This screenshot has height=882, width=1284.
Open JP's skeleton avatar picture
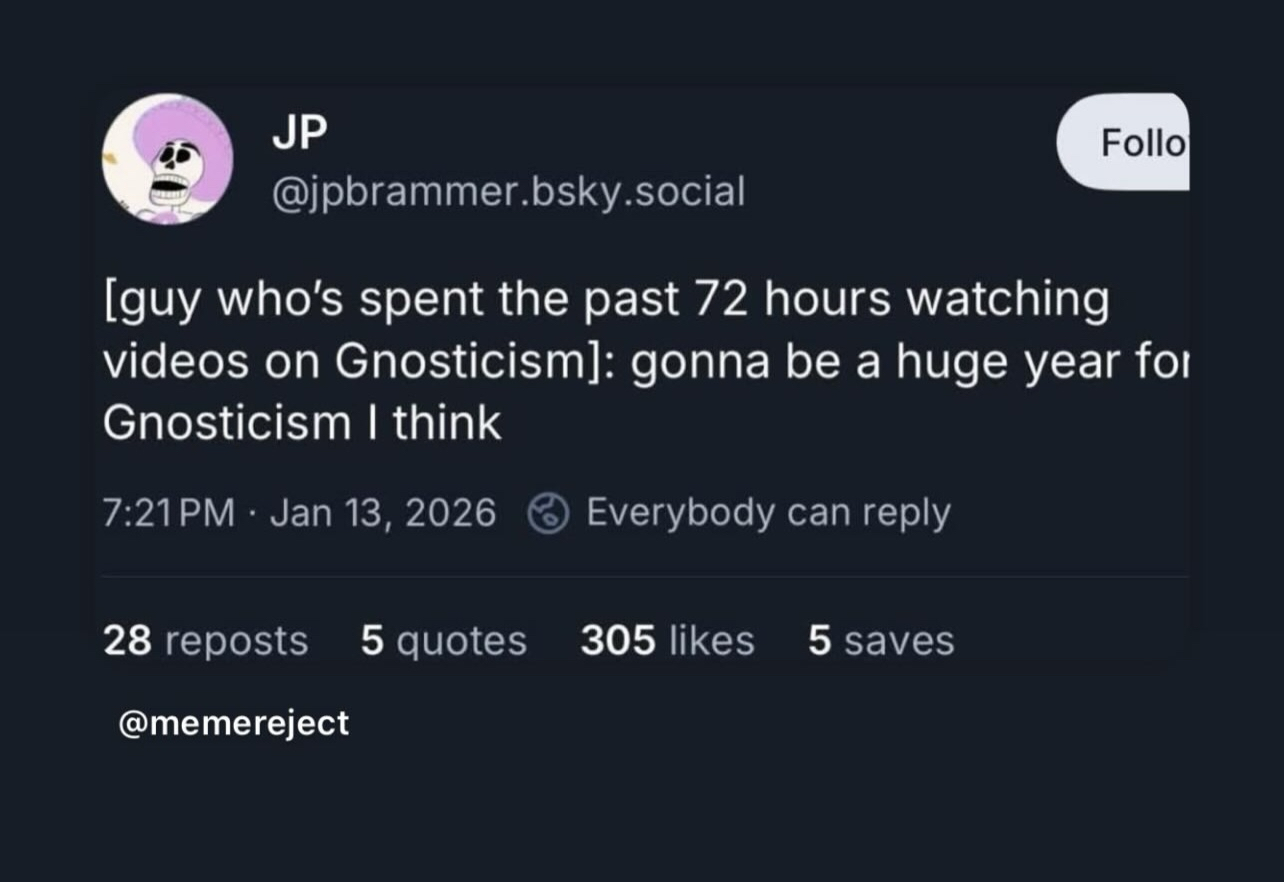[x=167, y=159]
